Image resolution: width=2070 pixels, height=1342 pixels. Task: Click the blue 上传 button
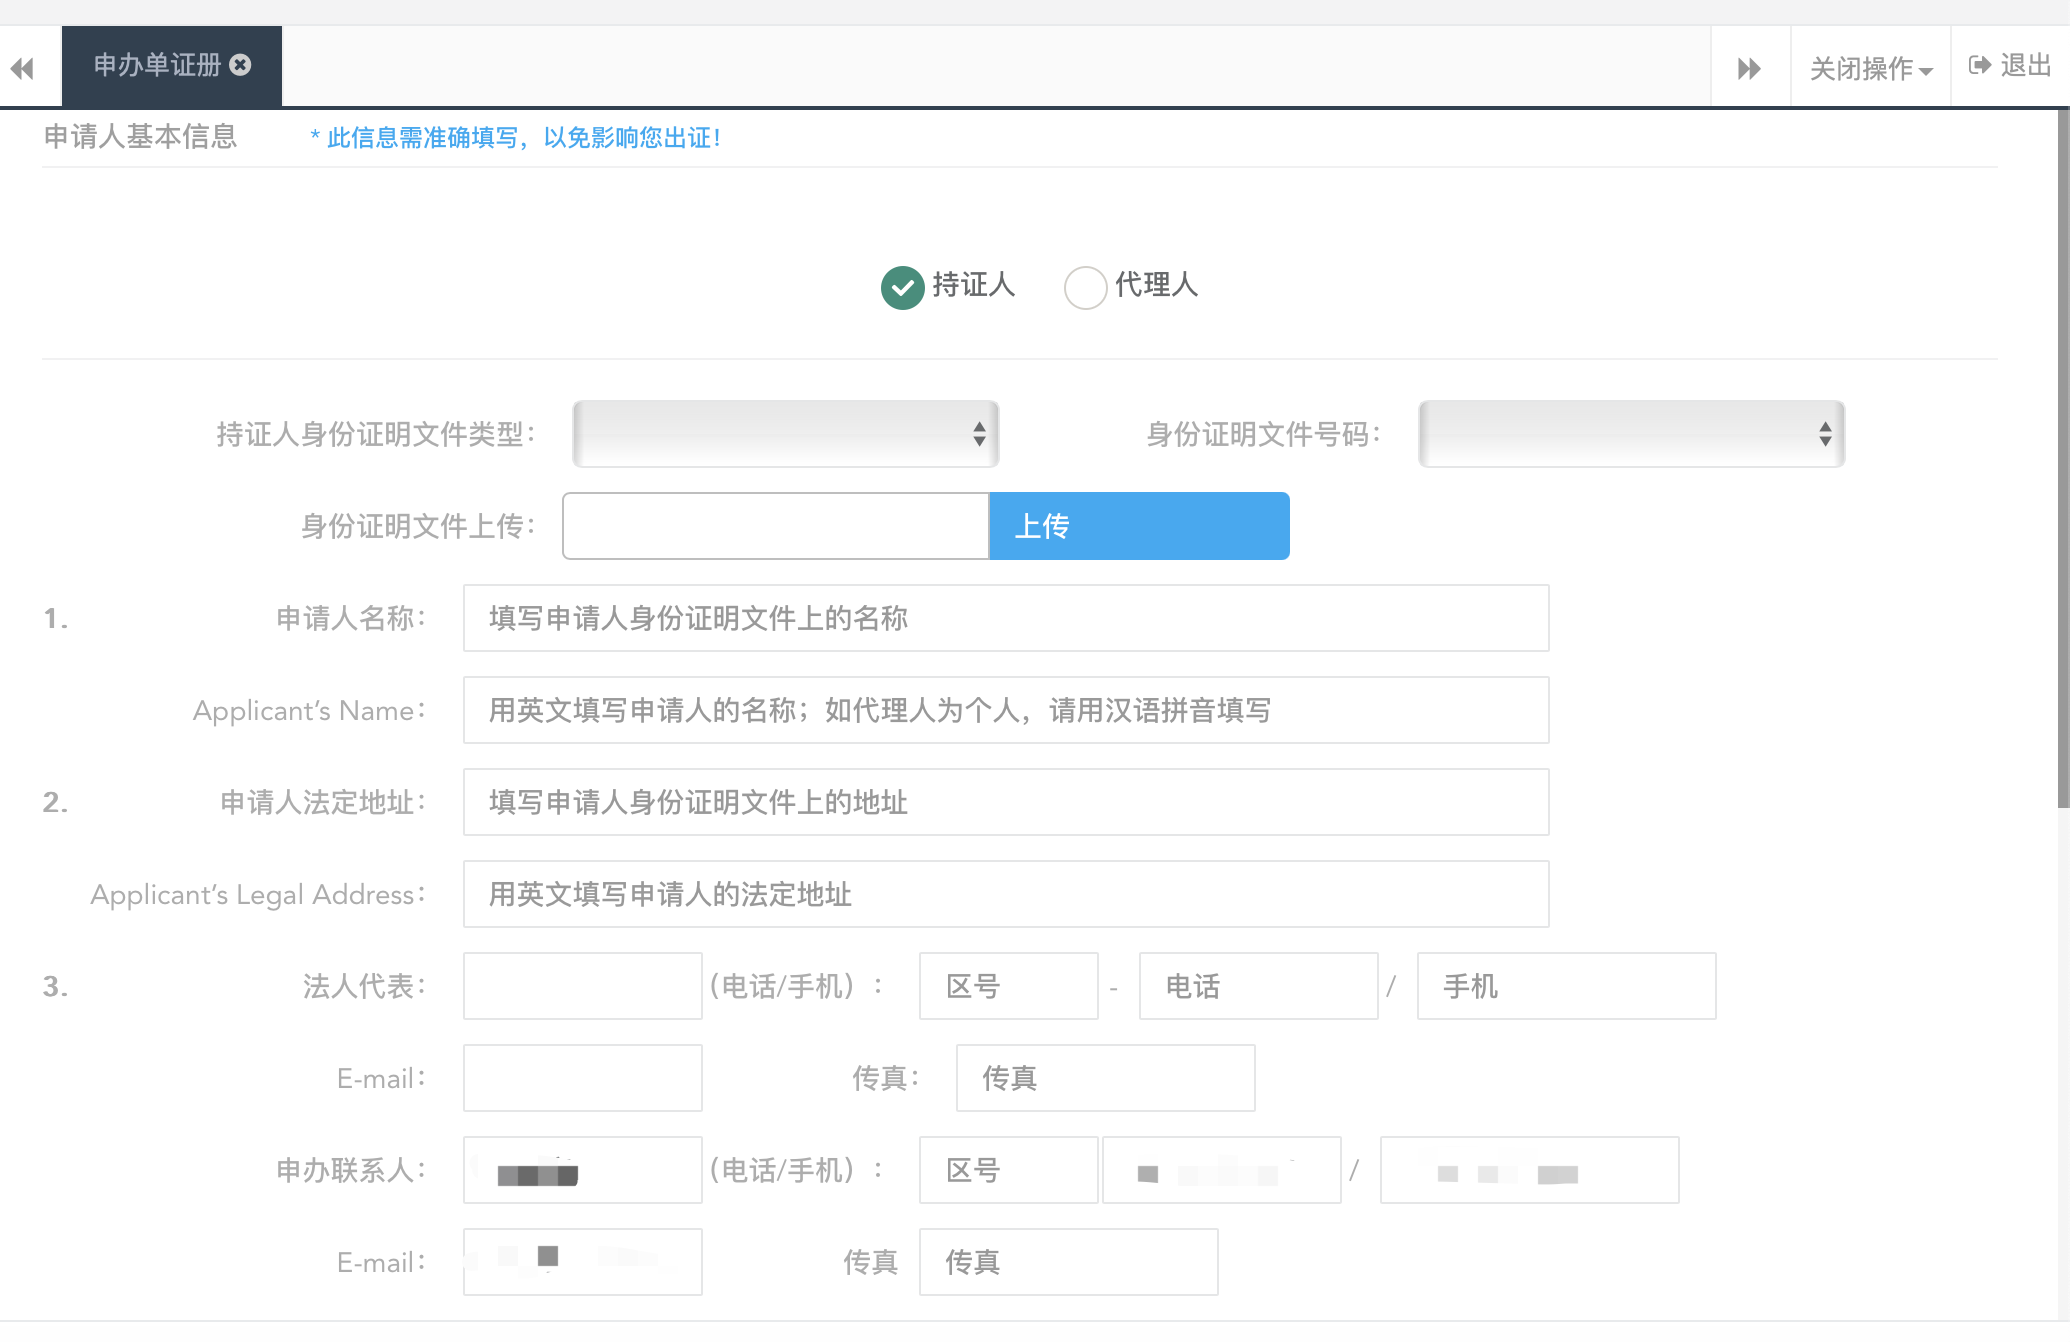coord(1139,526)
